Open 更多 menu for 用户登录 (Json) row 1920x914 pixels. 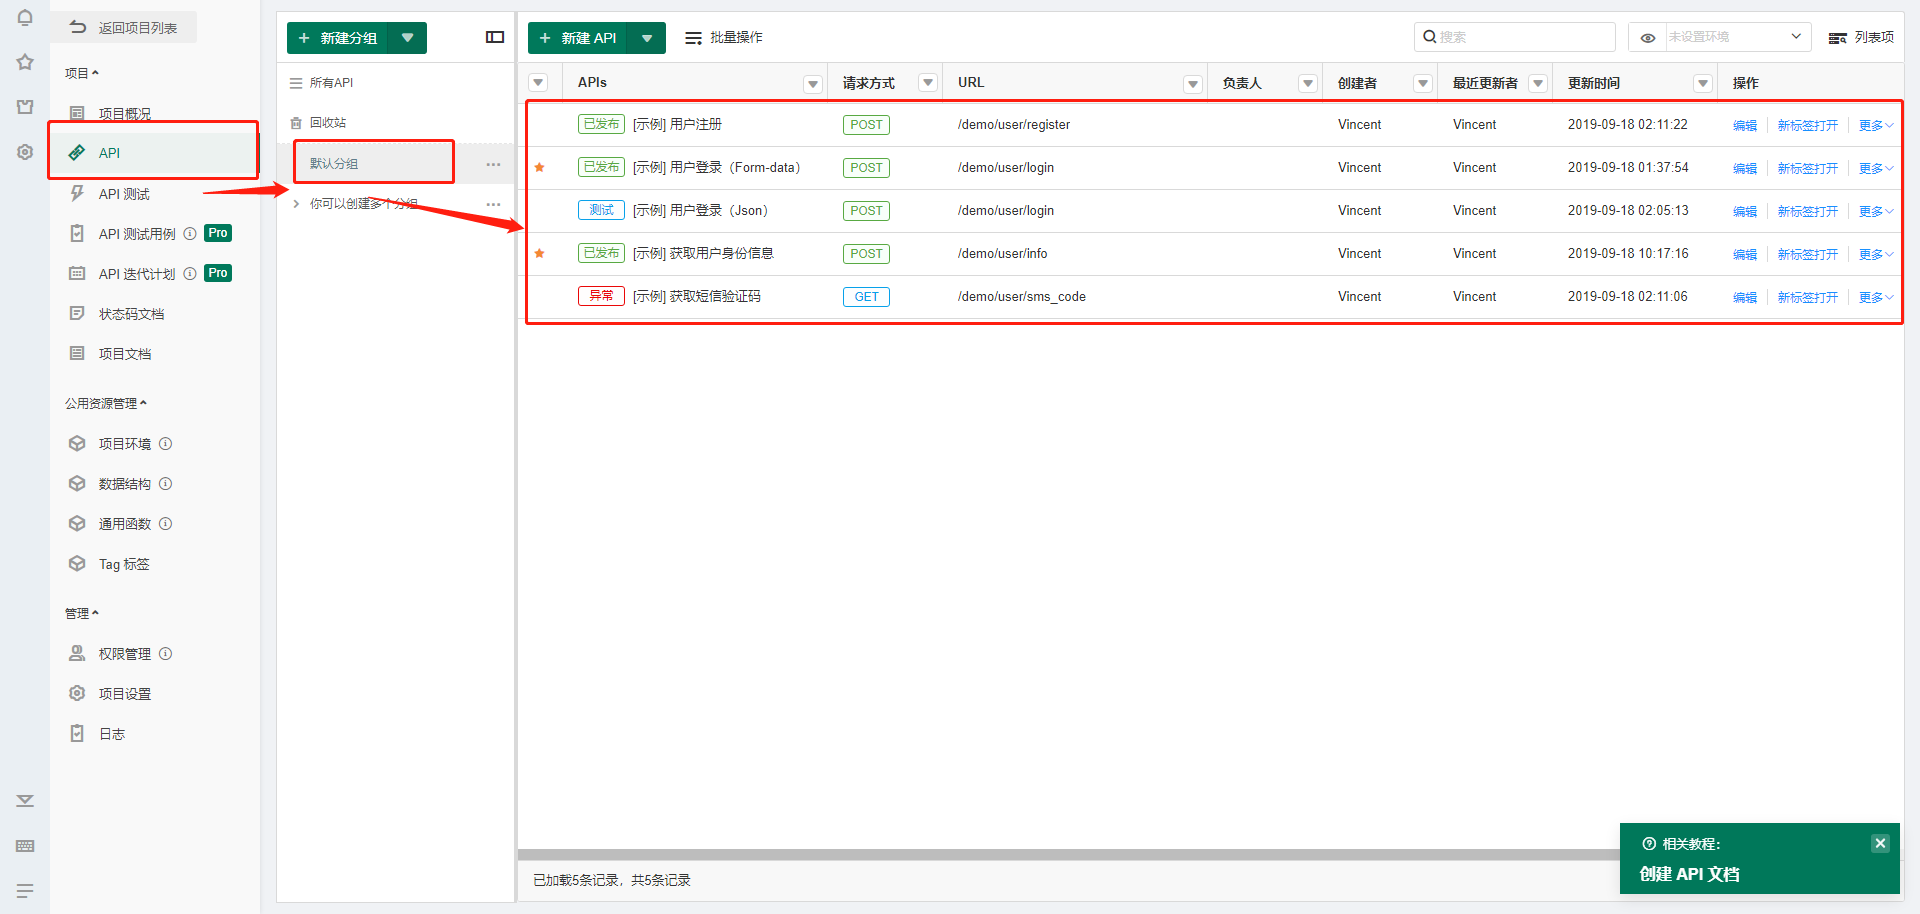tap(1876, 211)
